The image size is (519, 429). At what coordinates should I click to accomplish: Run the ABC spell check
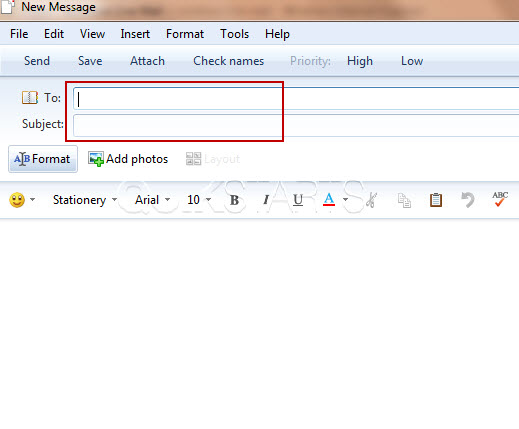500,199
